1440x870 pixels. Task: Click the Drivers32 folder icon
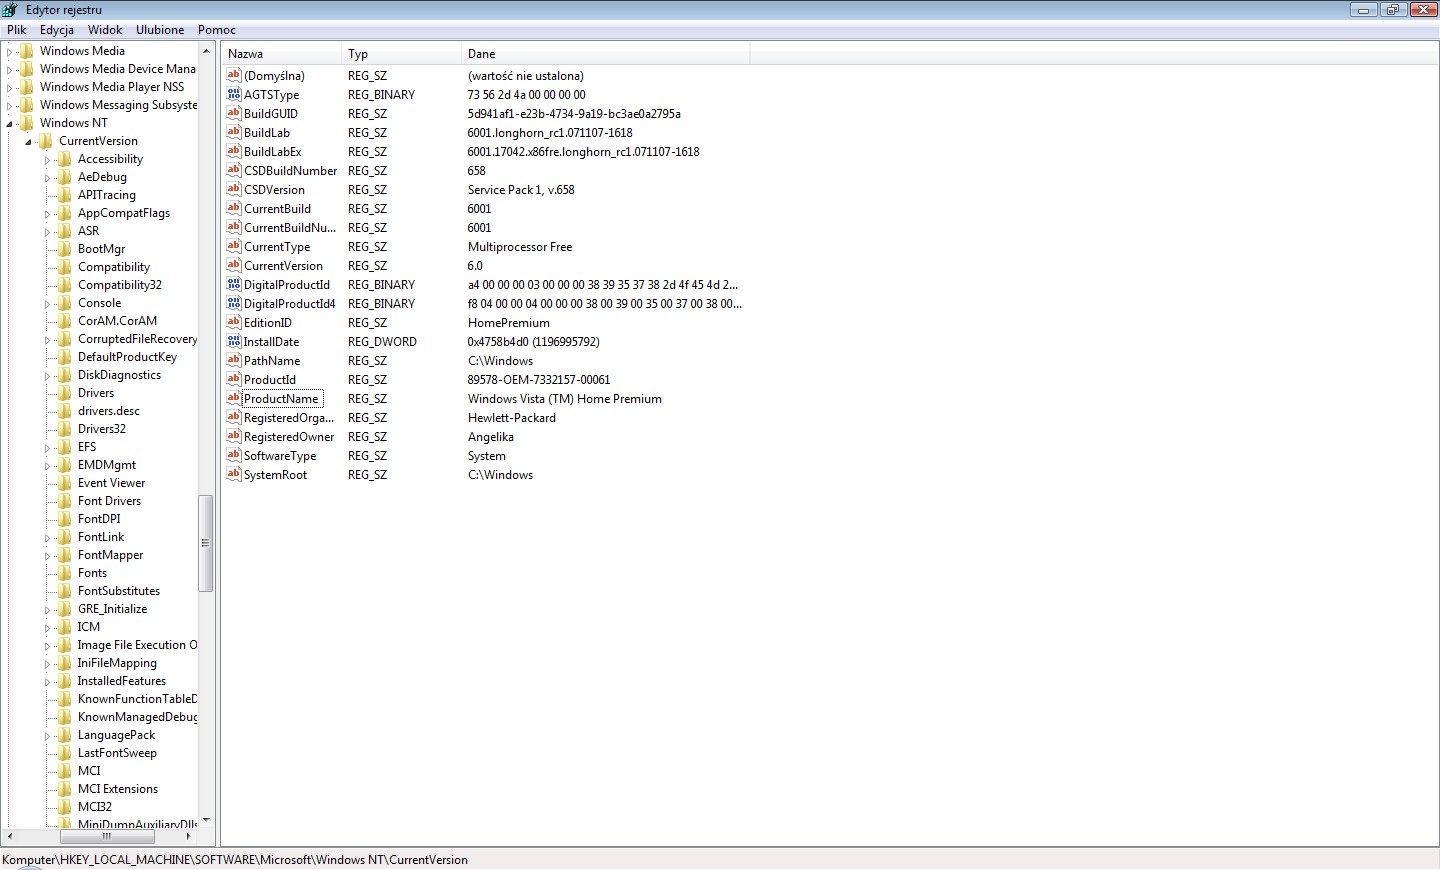[x=65, y=429]
